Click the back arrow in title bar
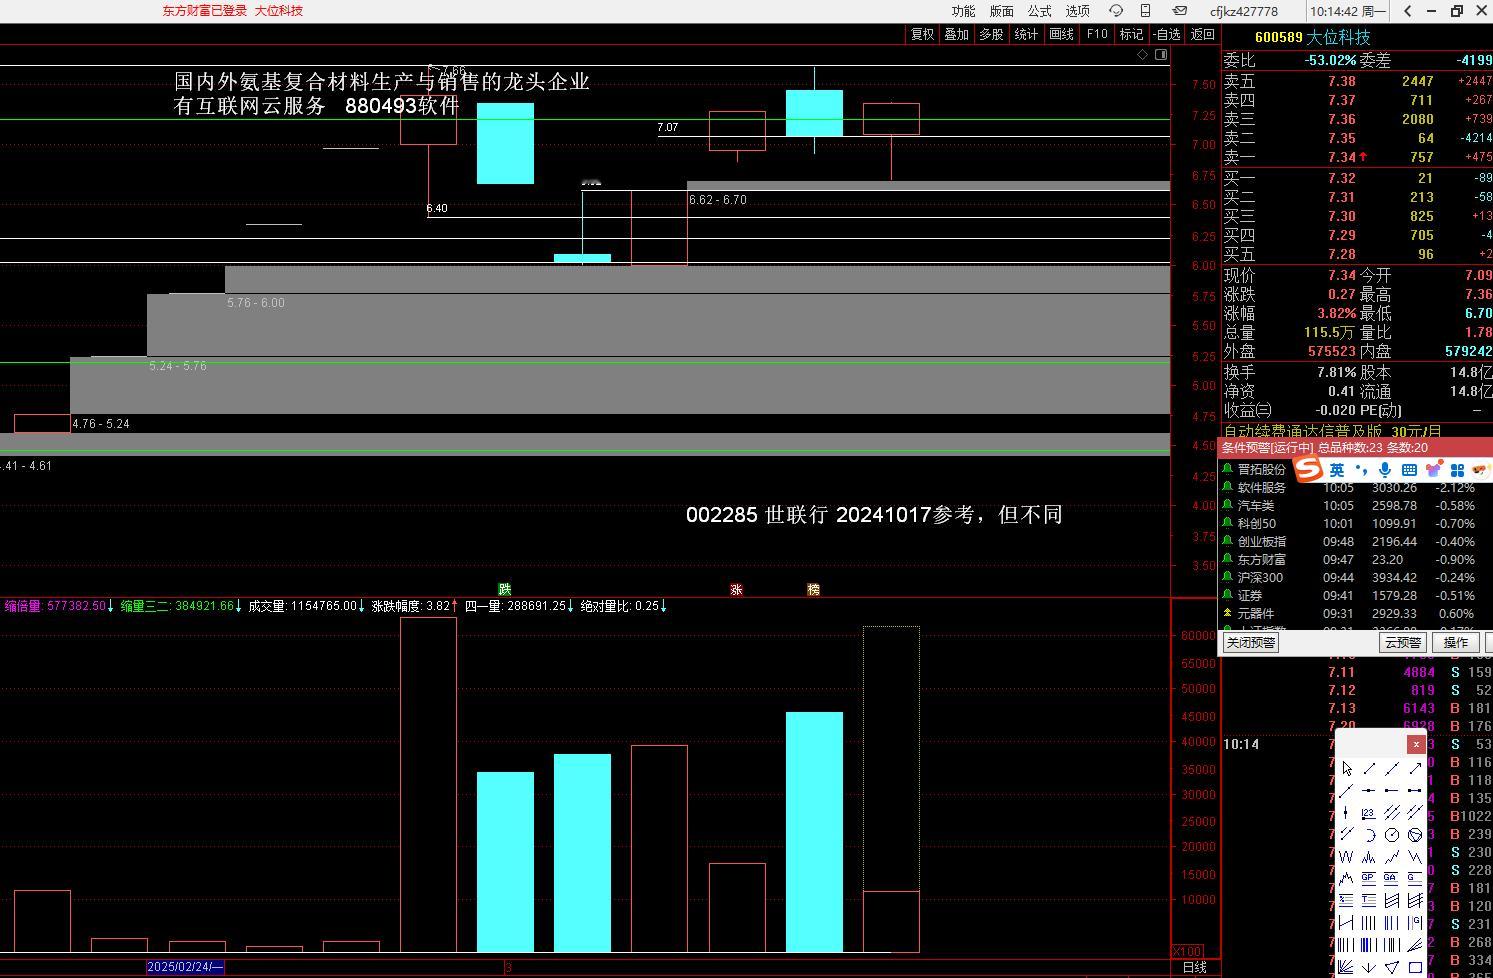This screenshot has height=978, width=1493. pyautogui.click(x=1408, y=11)
